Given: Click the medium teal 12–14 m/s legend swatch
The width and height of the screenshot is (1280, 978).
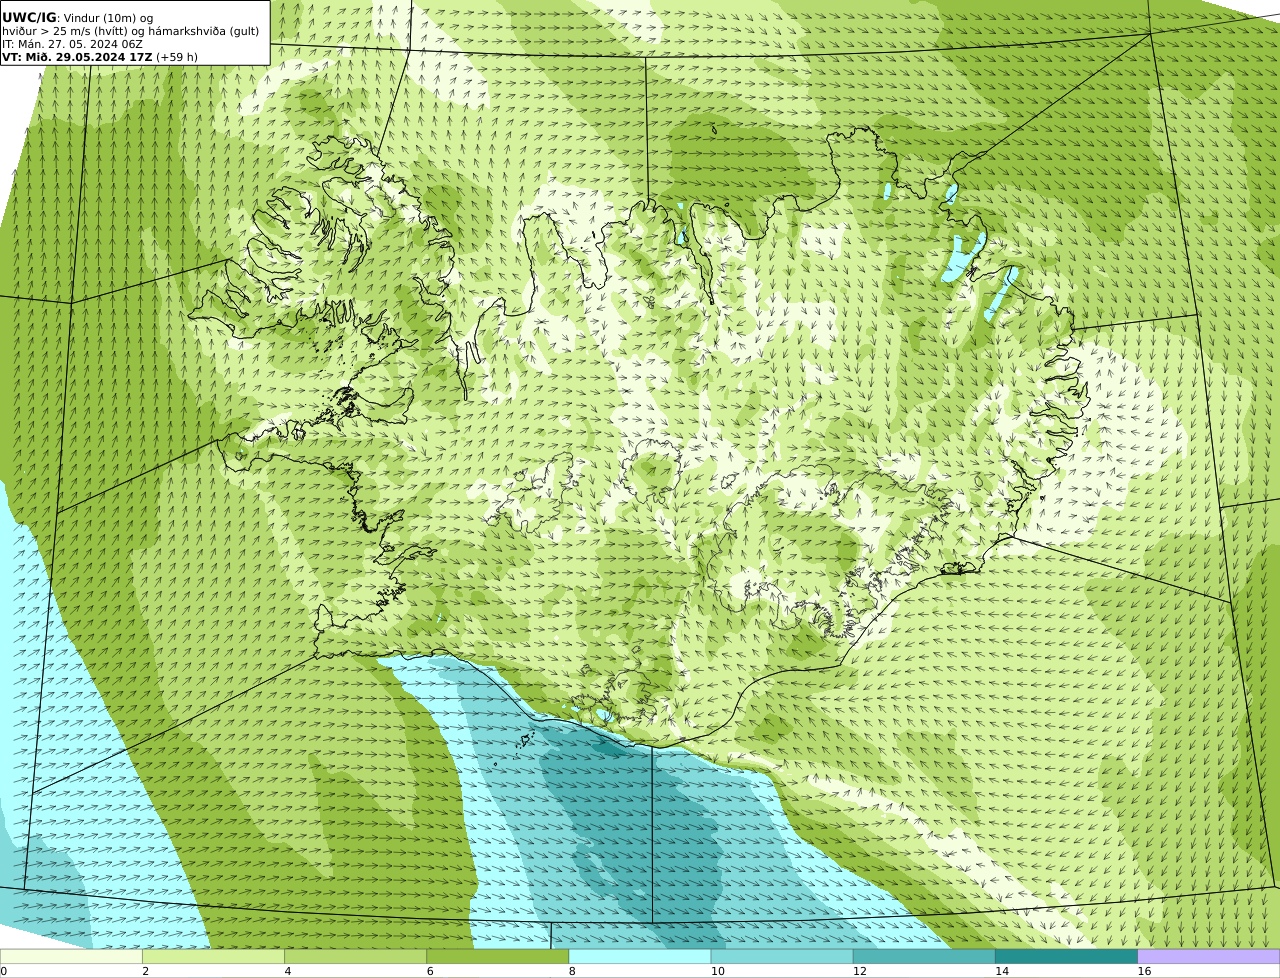Looking at the screenshot, I should [x=924, y=956].
